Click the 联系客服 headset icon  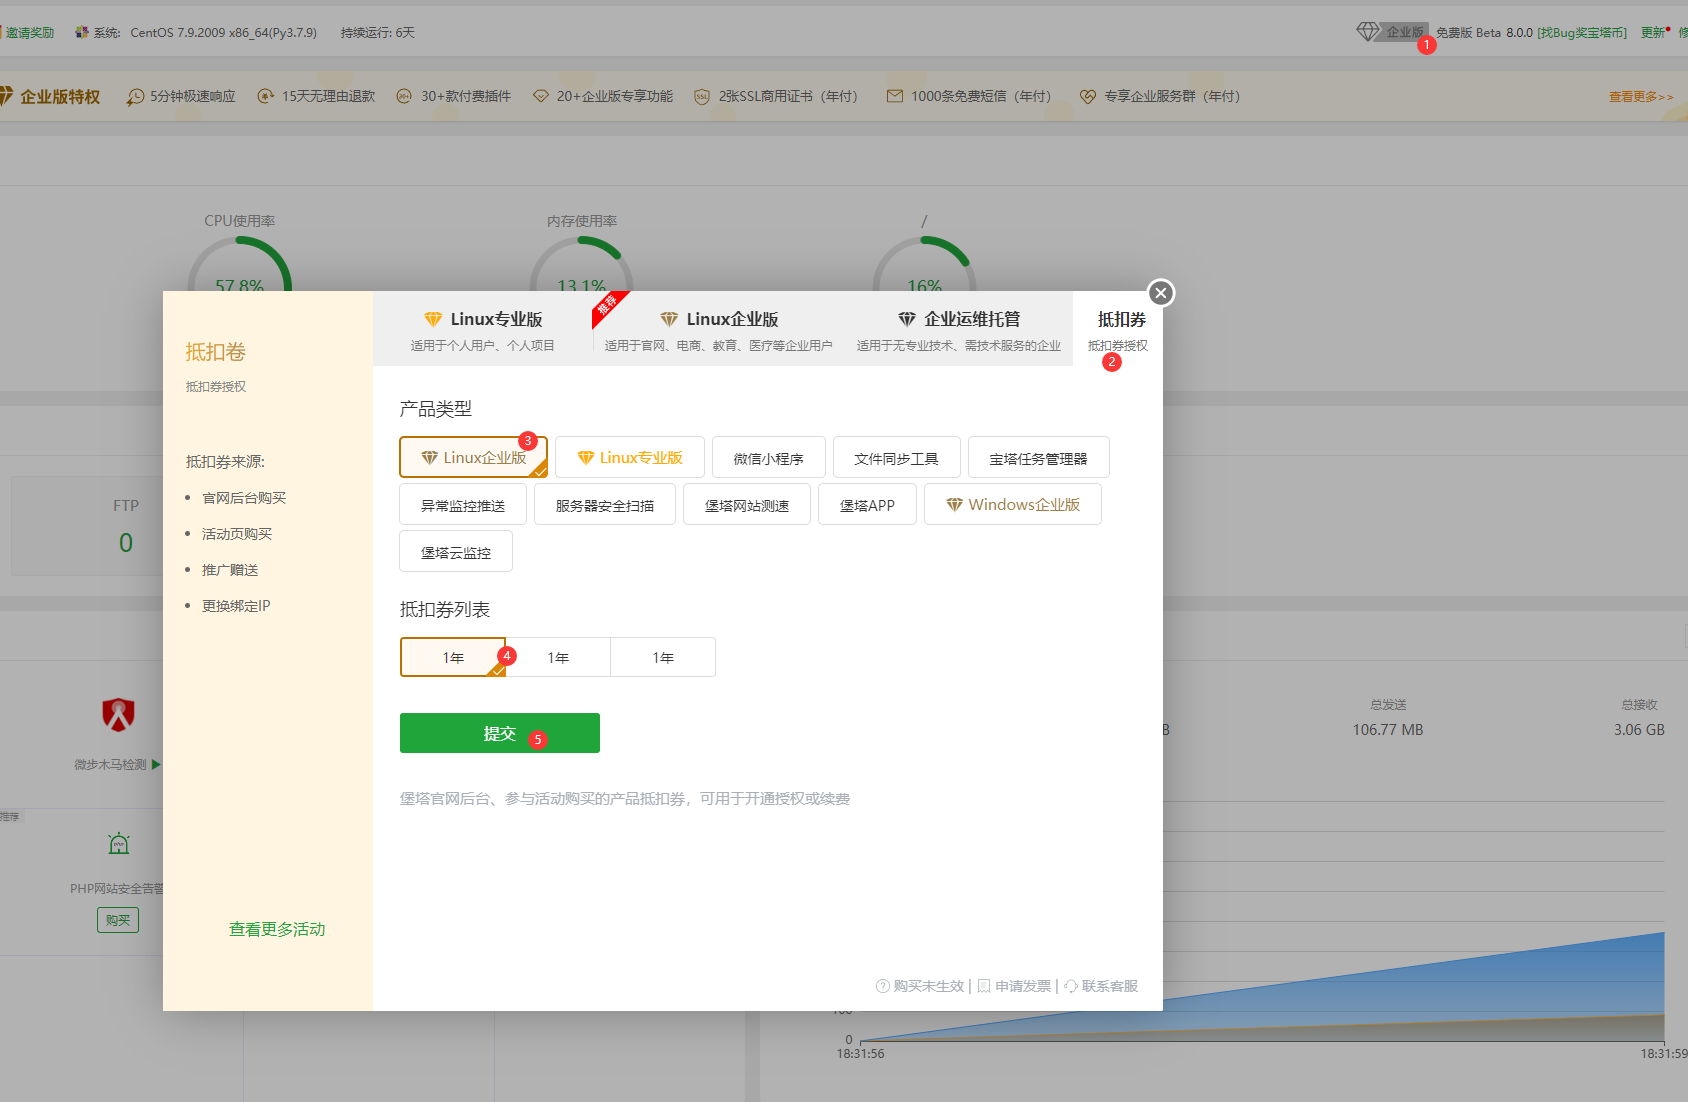1071,986
